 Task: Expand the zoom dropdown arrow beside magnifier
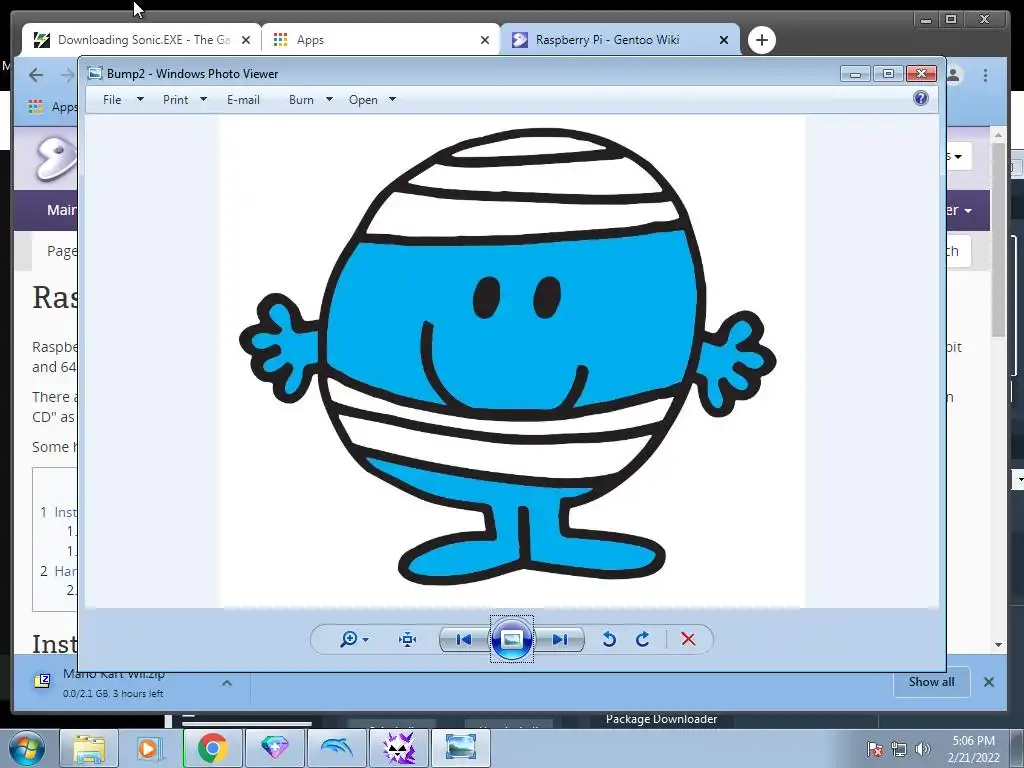click(366, 640)
